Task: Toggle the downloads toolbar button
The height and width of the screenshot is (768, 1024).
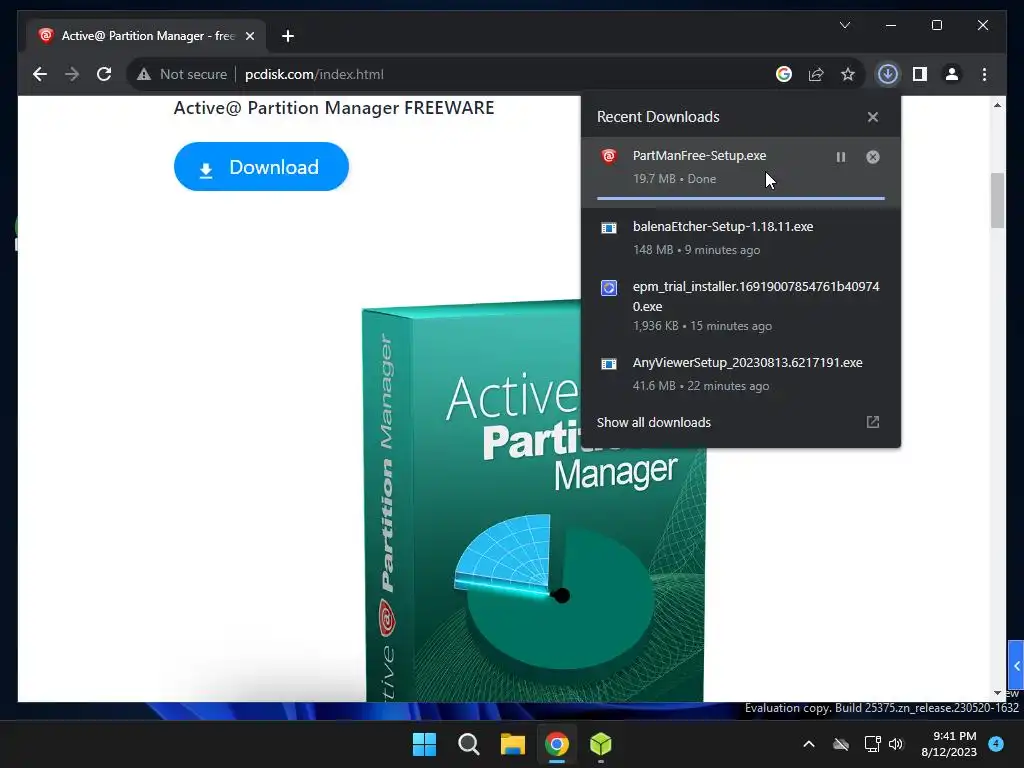Action: (887, 74)
